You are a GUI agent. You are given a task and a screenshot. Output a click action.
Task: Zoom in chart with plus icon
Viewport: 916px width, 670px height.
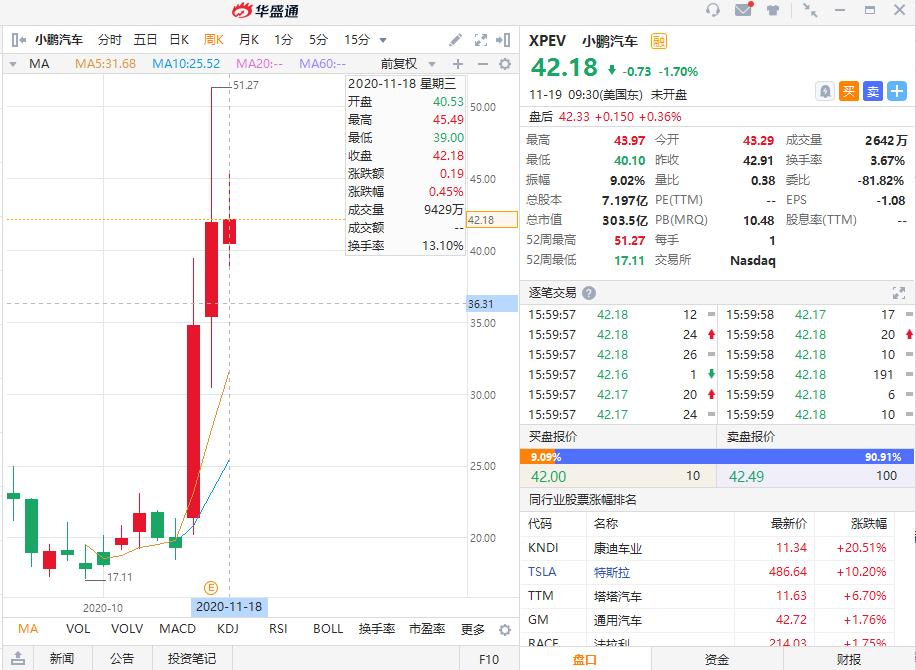(458, 64)
